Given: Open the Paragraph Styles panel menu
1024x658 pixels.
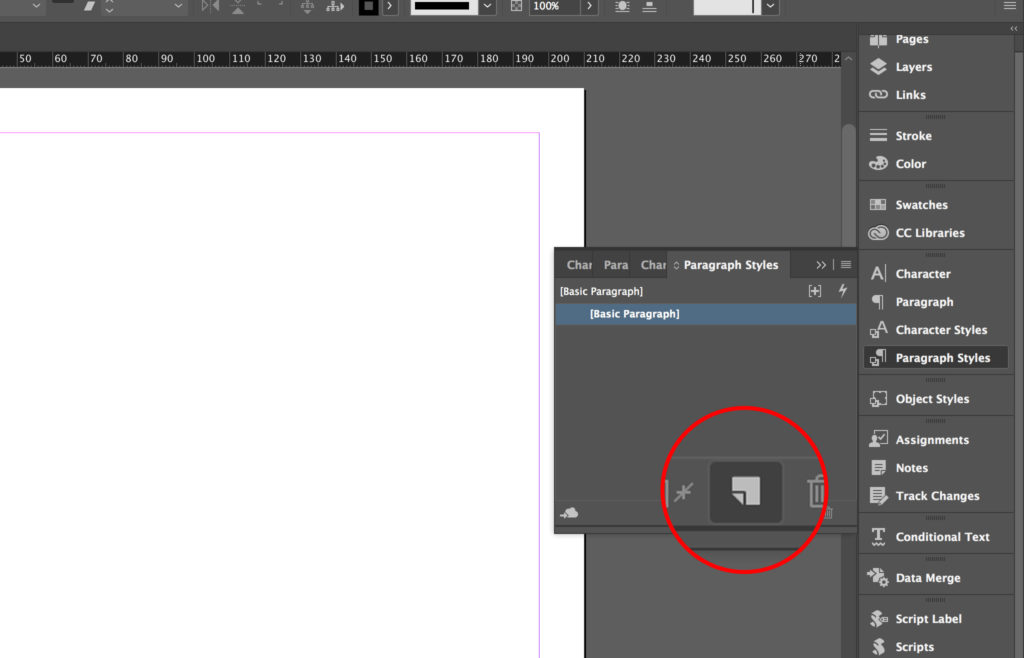Looking at the screenshot, I should point(845,264).
